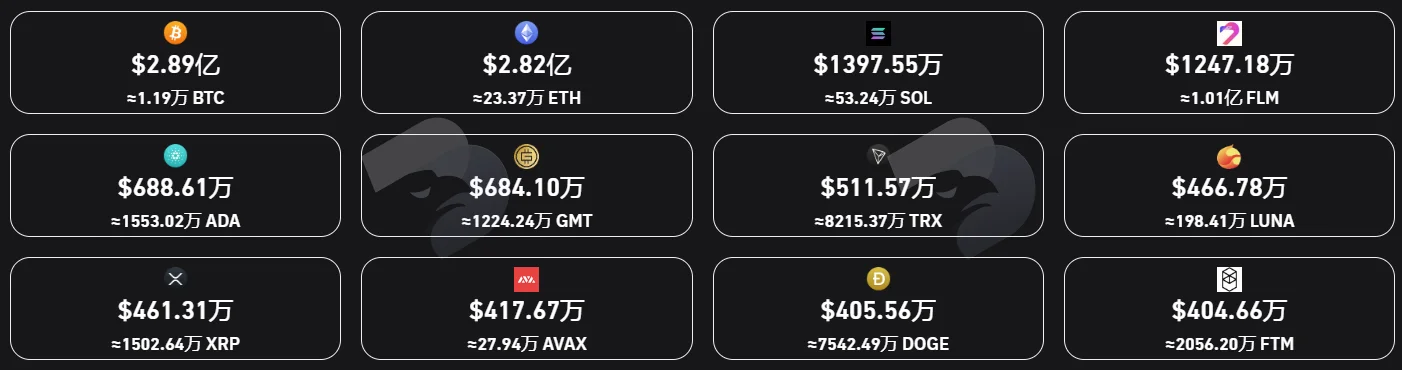Click the Solana logo icon
This screenshot has width=1402, height=370.
click(x=878, y=33)
